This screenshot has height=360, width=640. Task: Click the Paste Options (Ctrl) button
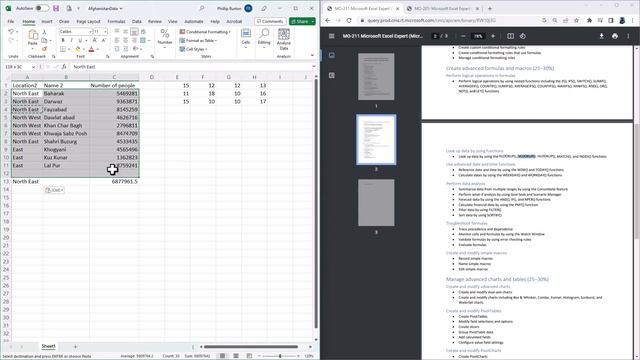tap(54, 190)
